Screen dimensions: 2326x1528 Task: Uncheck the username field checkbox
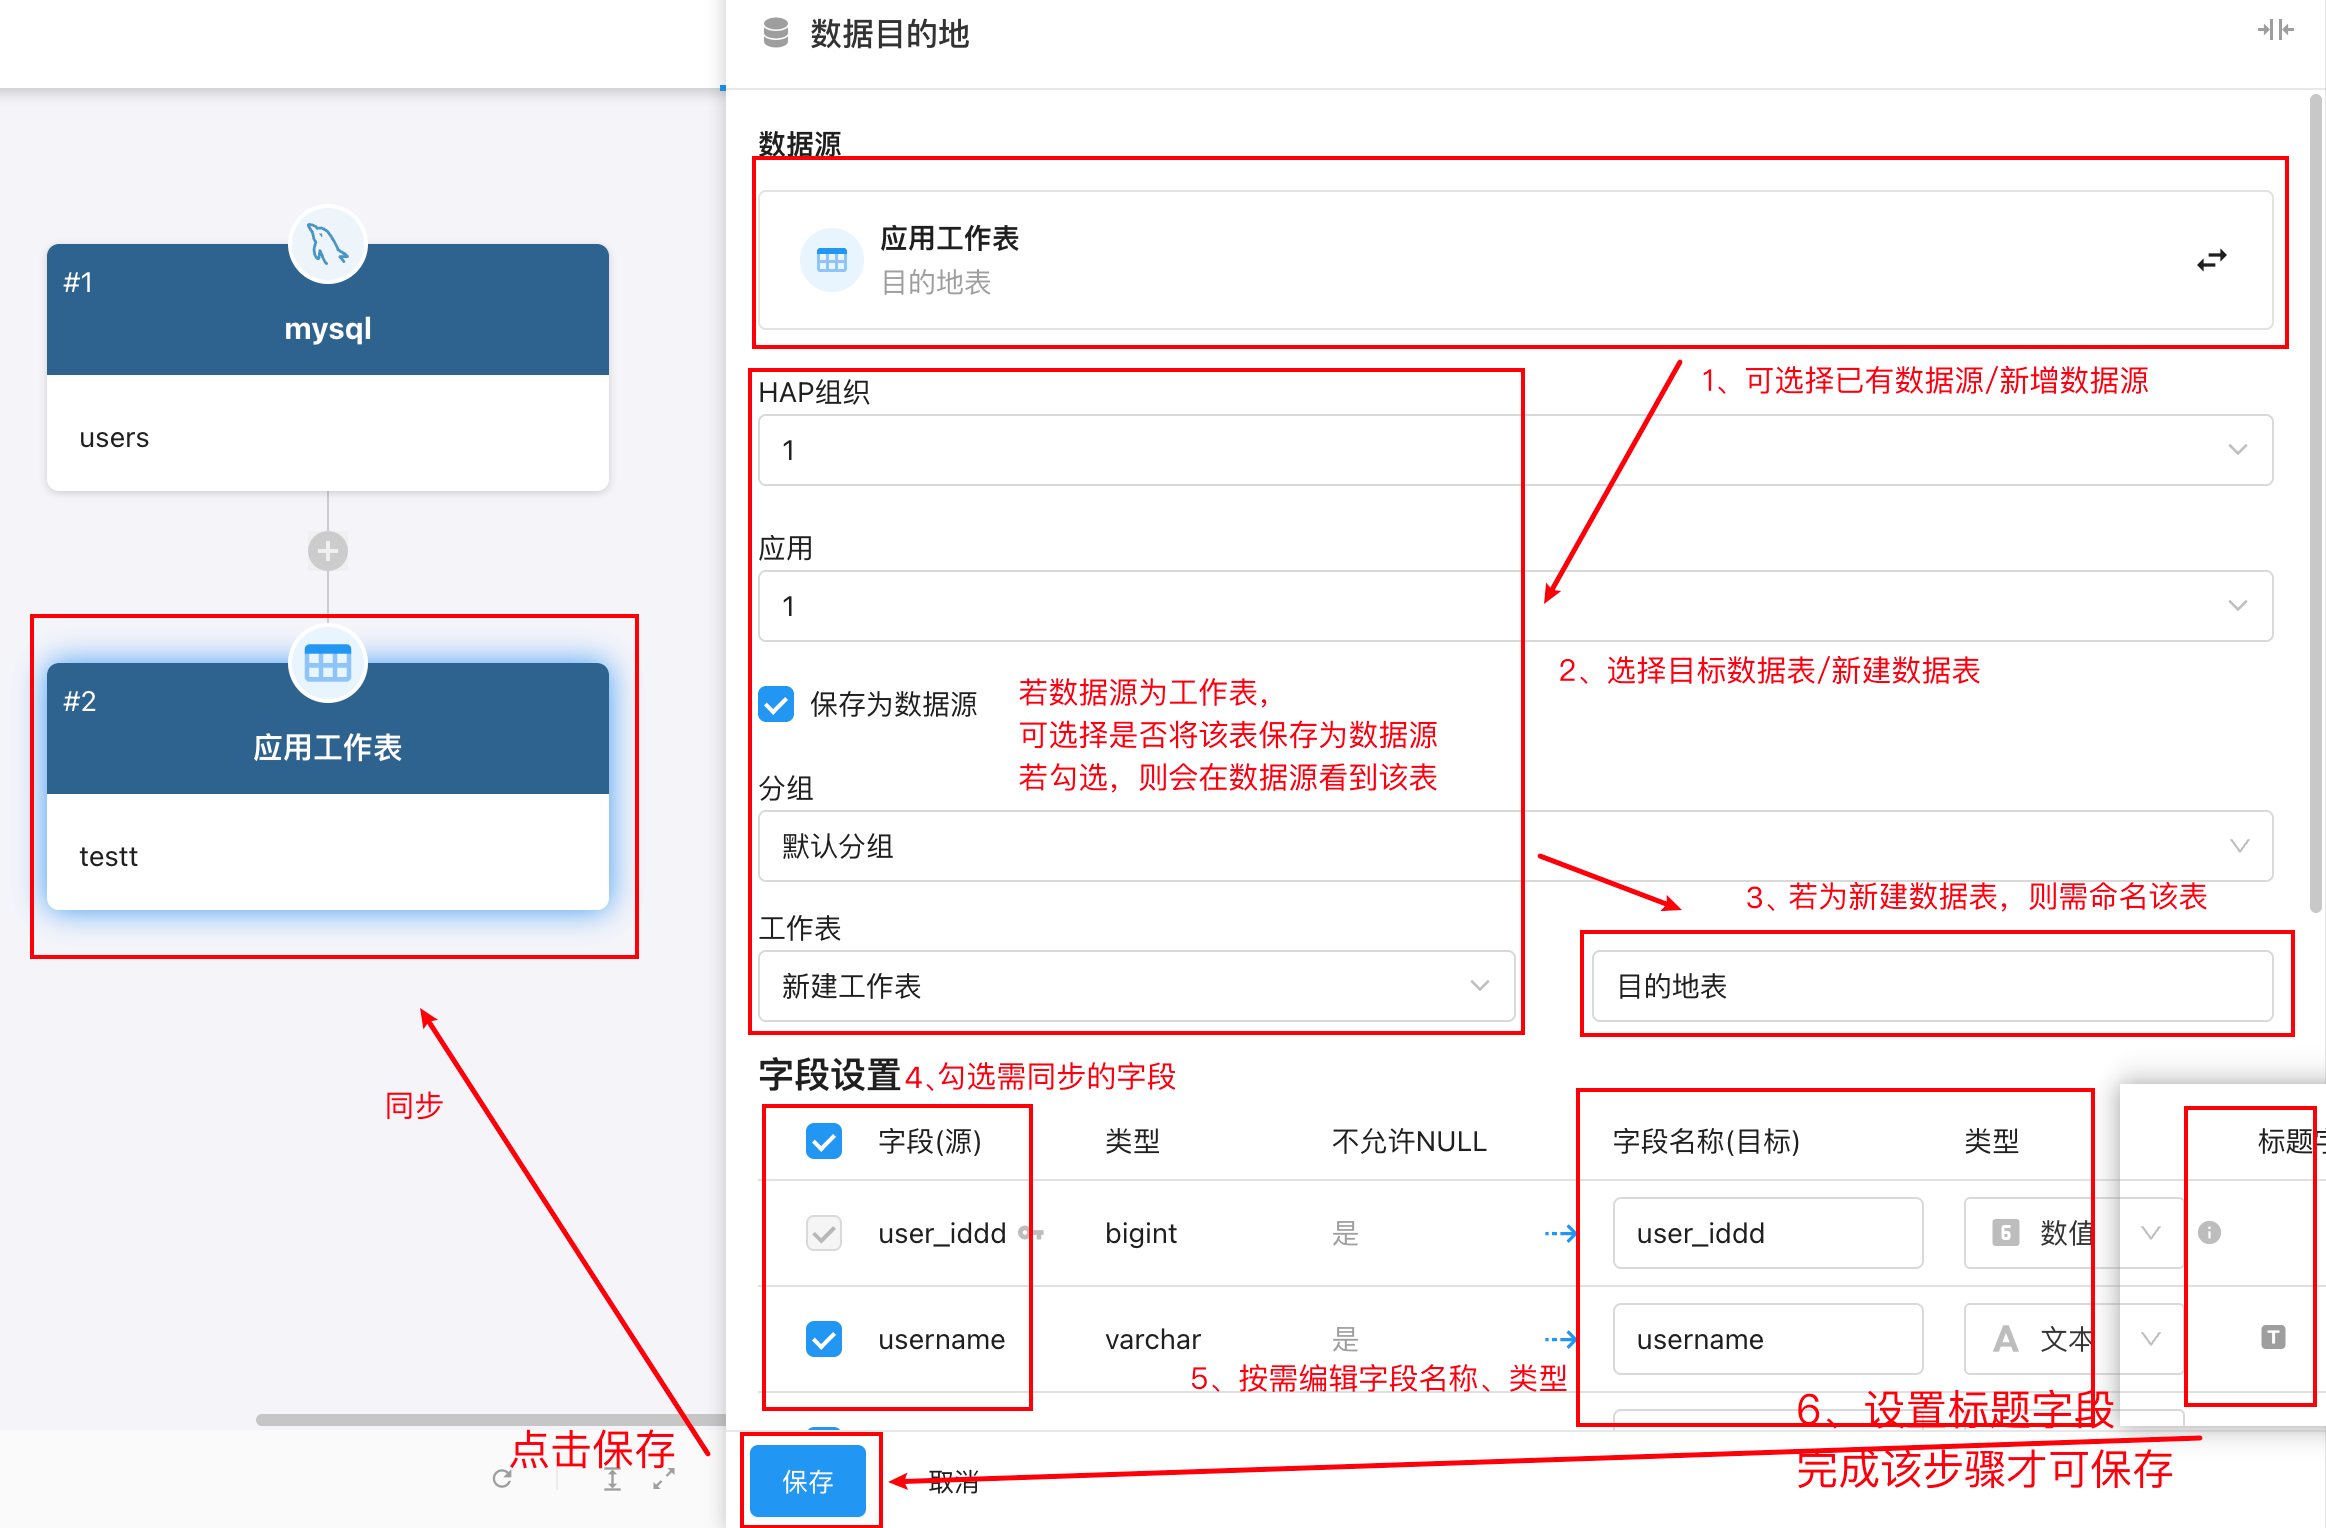tap(823, 1339)
